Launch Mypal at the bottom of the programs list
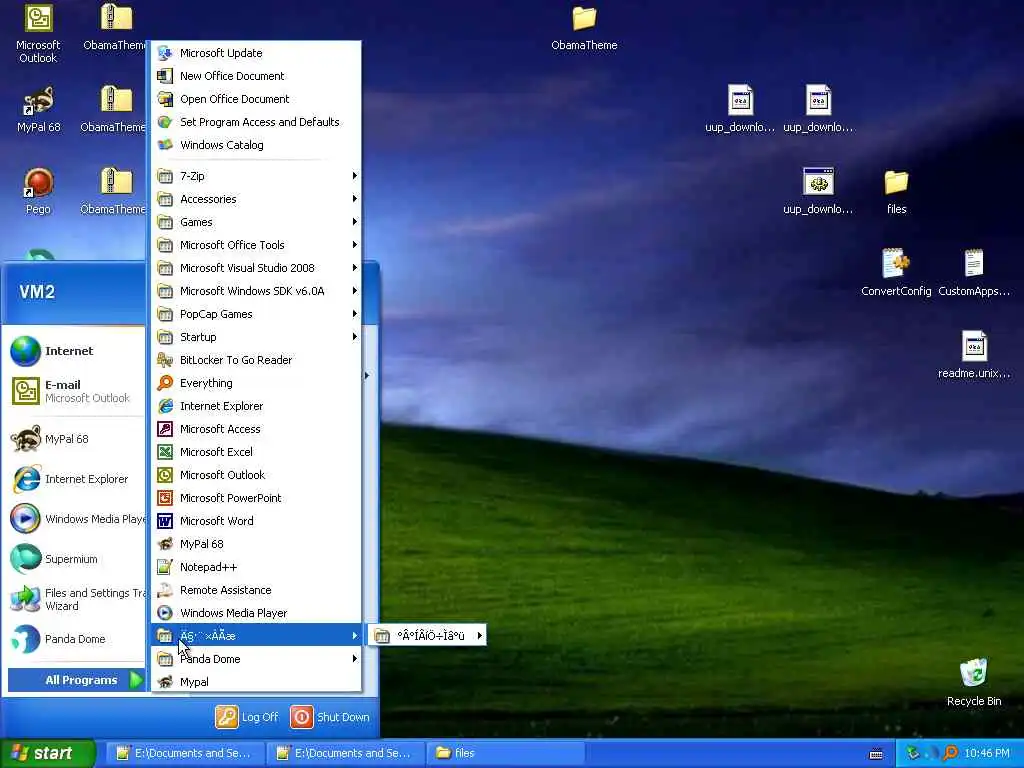Screen dimensions: 1024x768 256,682
